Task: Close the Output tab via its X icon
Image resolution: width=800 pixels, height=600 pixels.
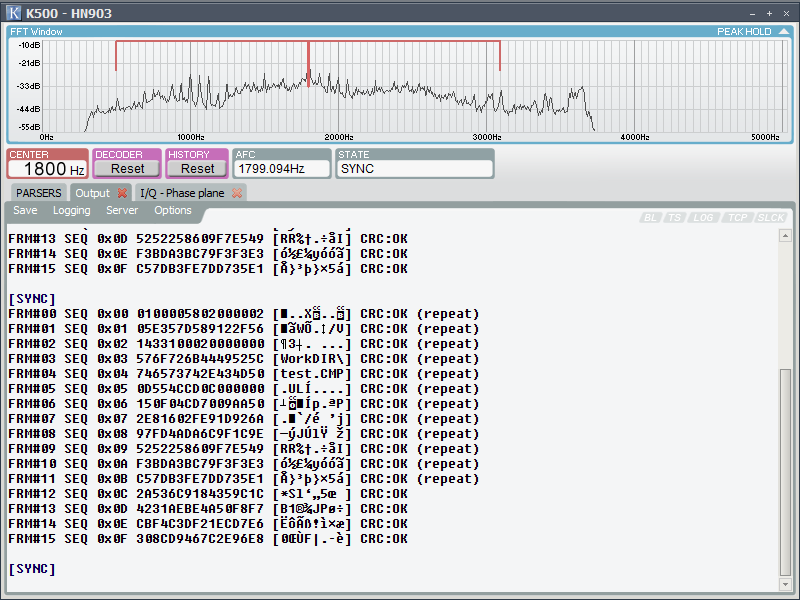Action: pos(121,193)
